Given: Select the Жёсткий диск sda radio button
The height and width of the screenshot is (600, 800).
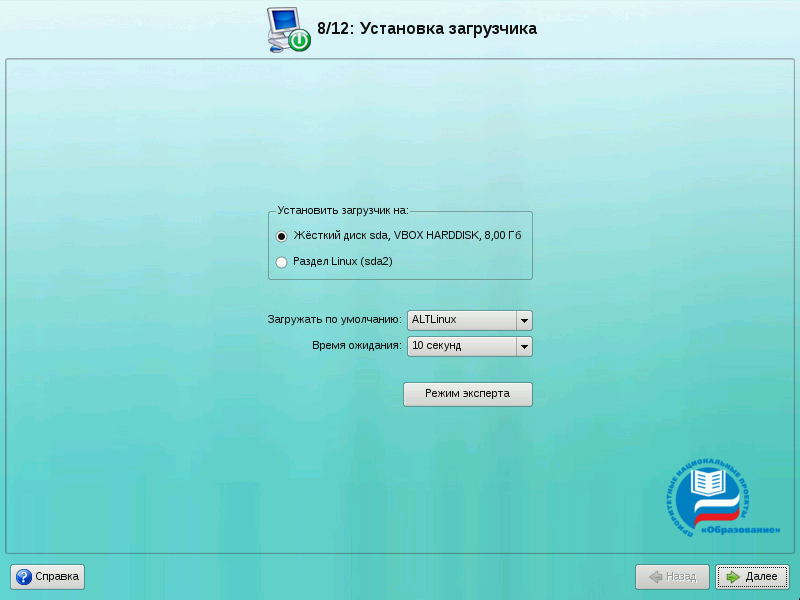Looking at the screenshot, I should pyautogui.click(x=281, y=236).
